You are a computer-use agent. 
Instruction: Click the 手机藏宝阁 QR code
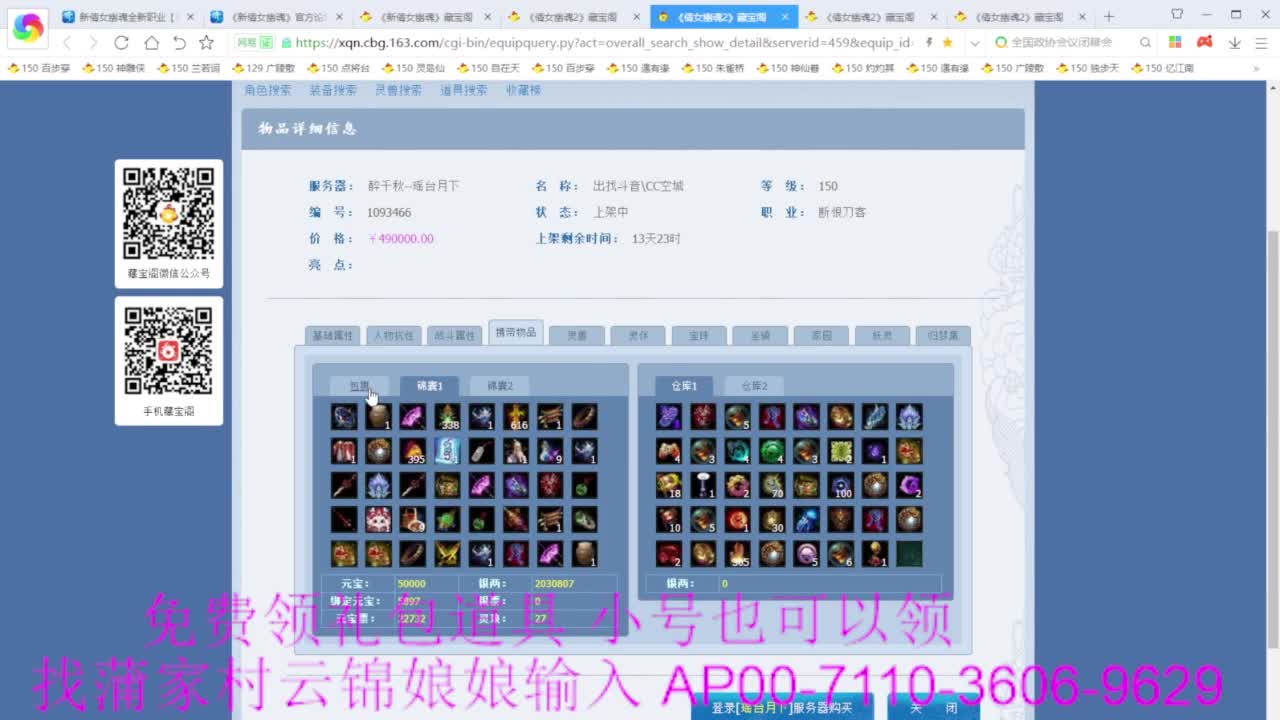point(169,350)
